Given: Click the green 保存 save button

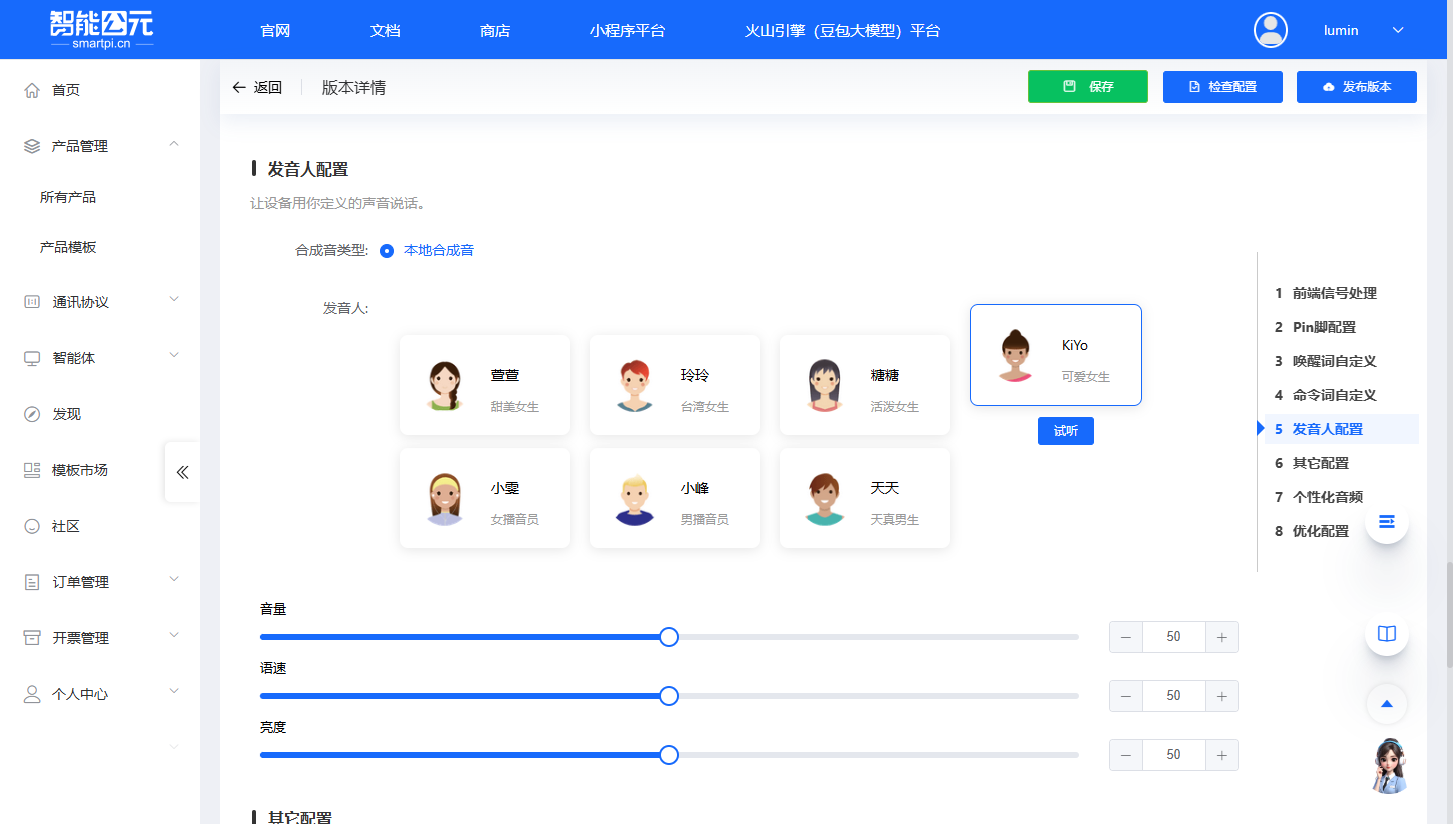Looking at the screenshot, I should (x=1087, y=87).
